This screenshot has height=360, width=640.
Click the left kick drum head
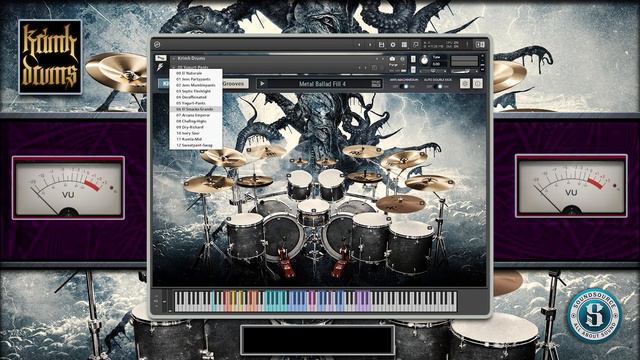point(284,238)
